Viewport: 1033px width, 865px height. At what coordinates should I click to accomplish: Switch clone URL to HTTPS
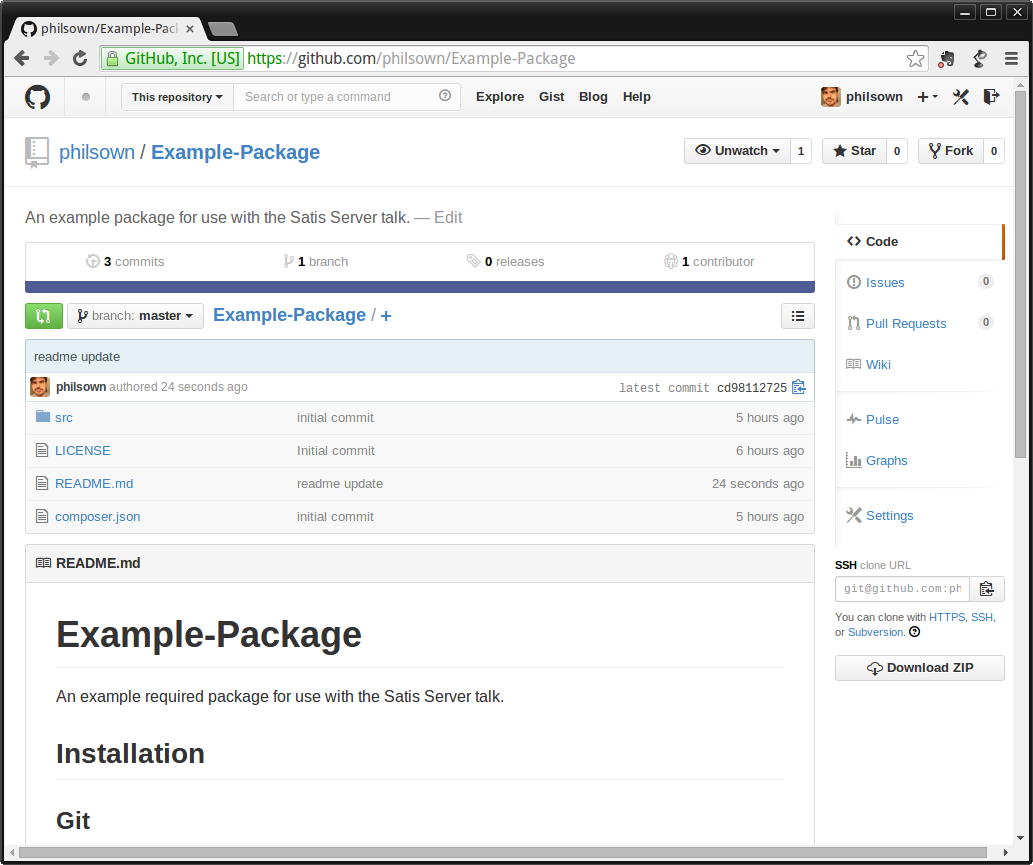tap(947, 617)
